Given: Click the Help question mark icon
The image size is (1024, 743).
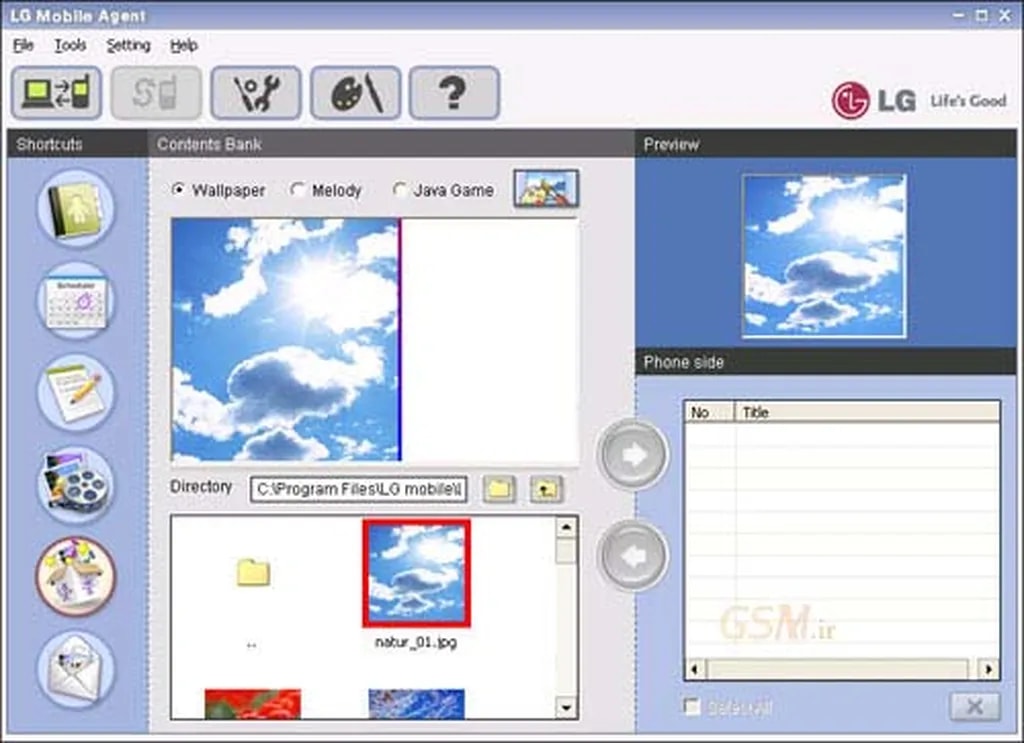Looking at the screenshot, I should click(455, 91).
